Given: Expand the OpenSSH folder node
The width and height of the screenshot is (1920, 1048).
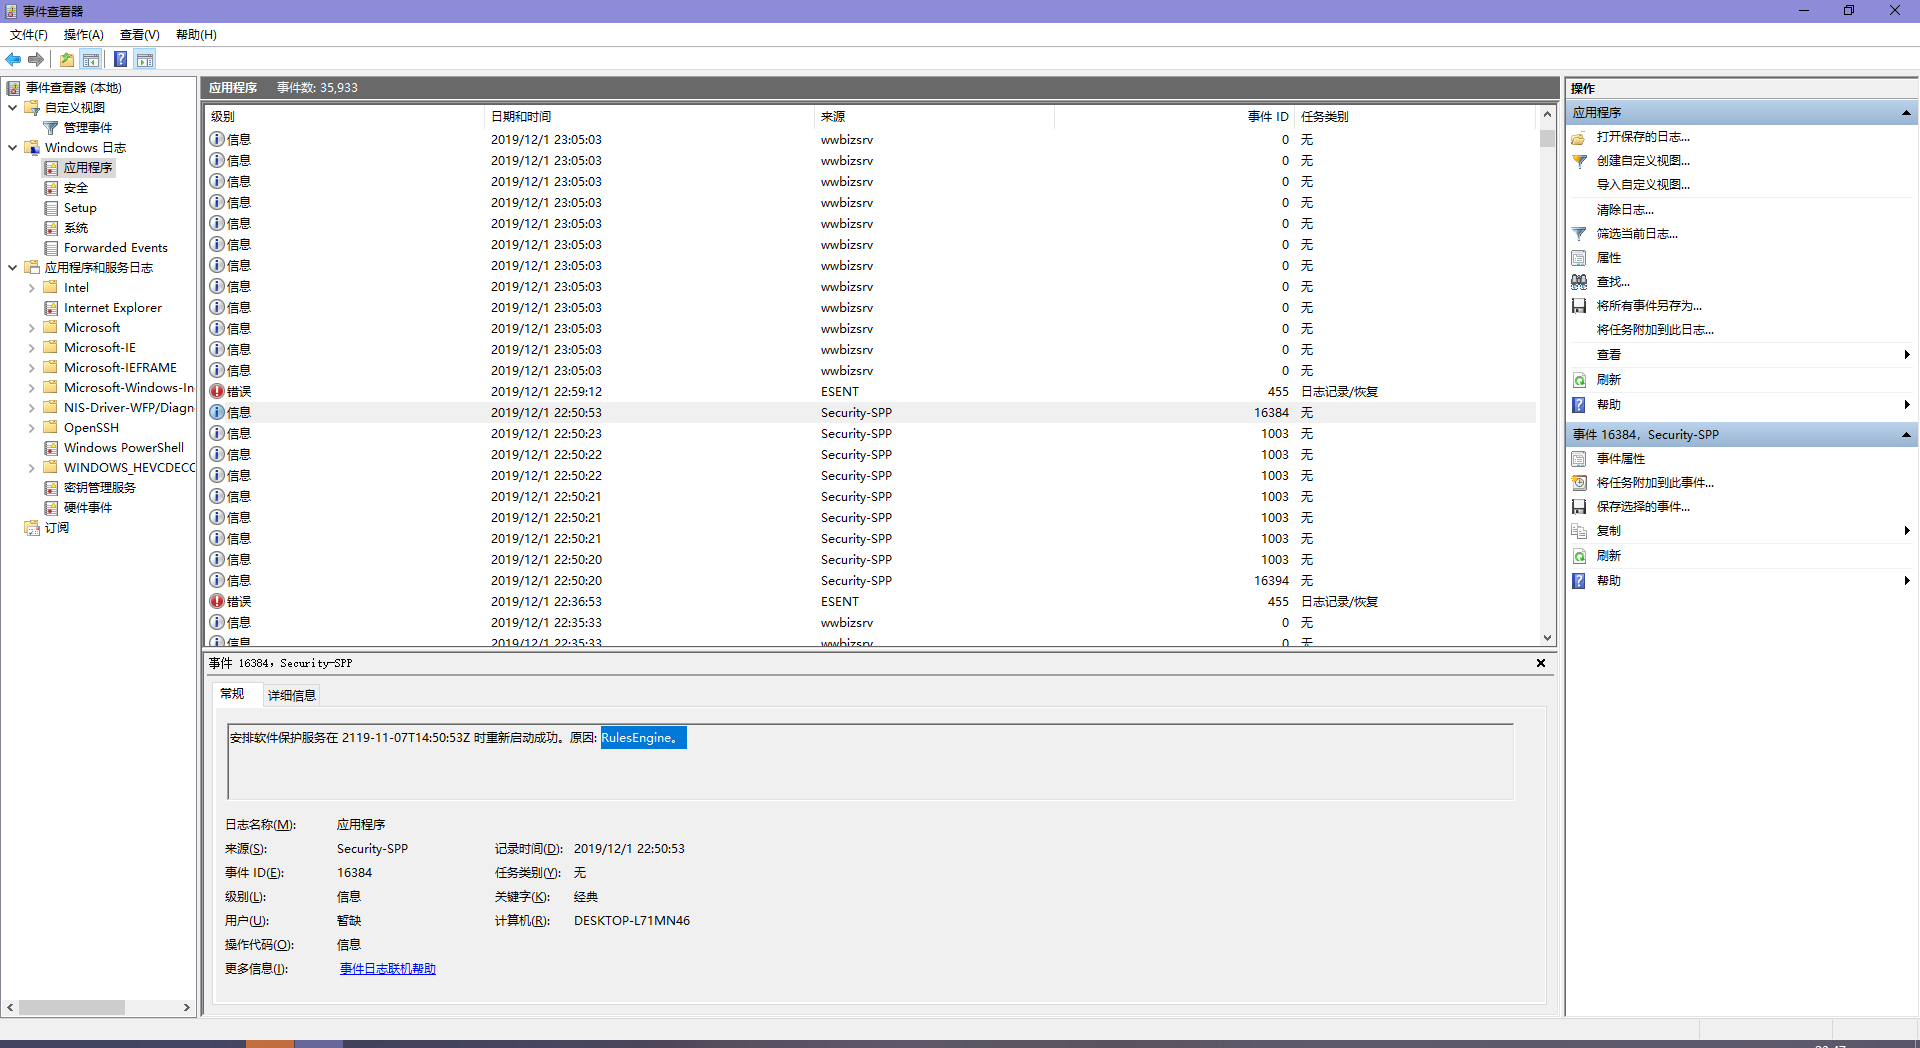Looking at the screenshot, I should pyautogui.click(x=31, y=428).
